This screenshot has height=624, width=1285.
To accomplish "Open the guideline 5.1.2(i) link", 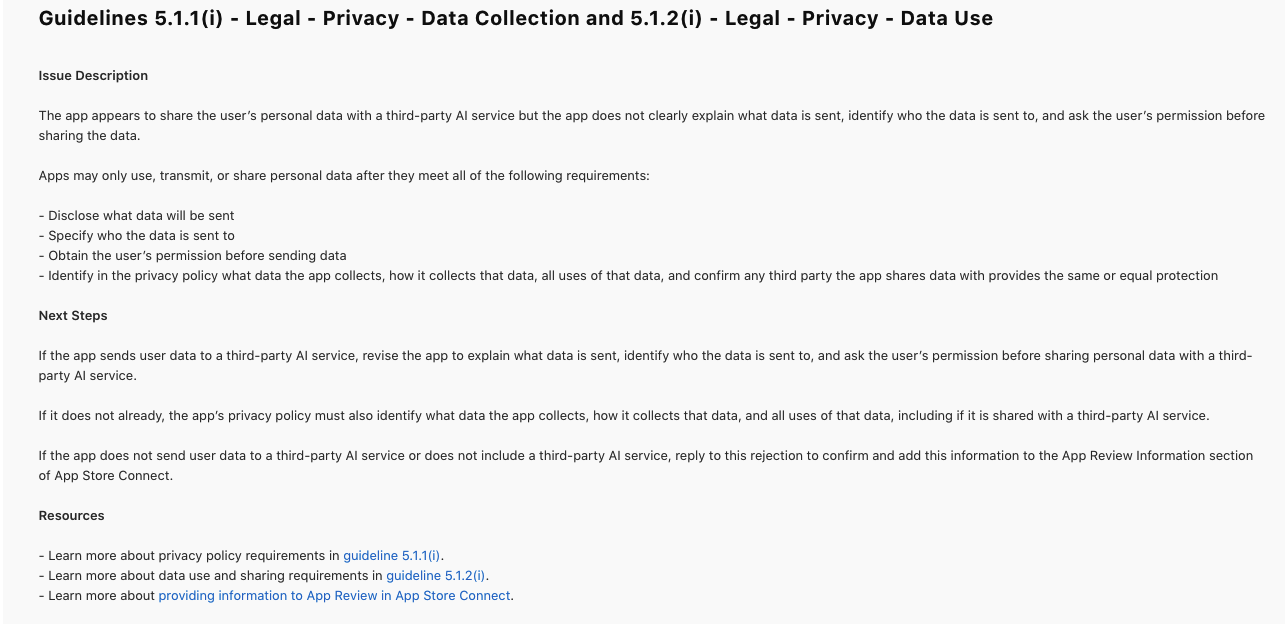I will (436, 575).
